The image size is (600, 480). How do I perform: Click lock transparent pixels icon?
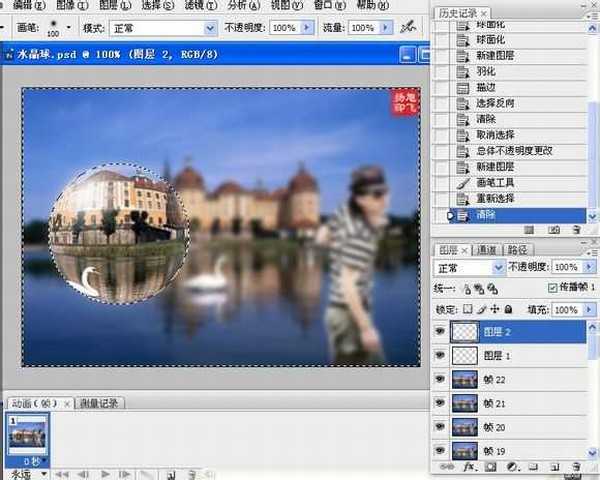[x=467, y=310]
